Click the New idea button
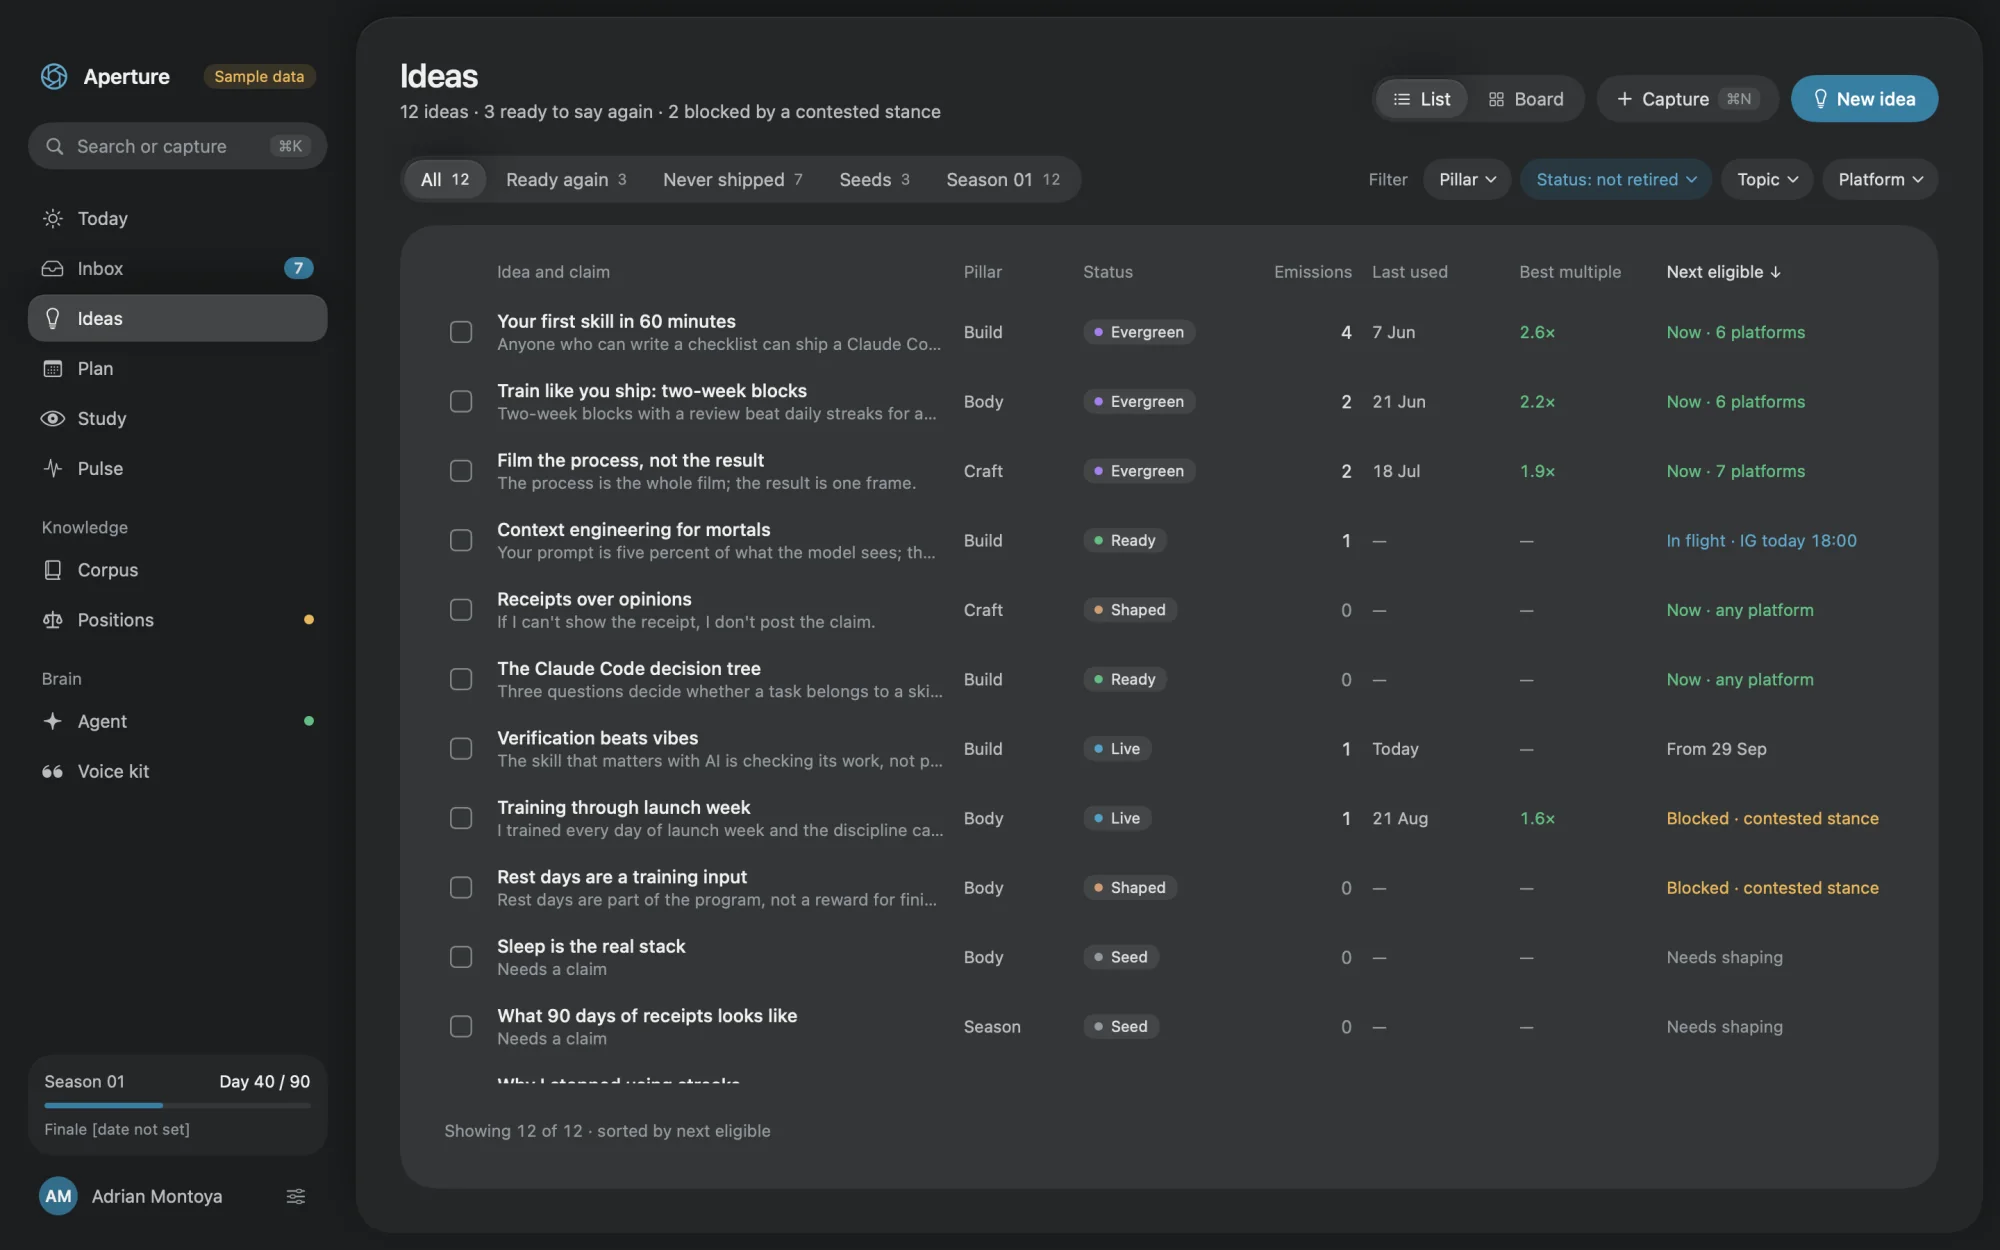Viewport: 2000px width, 1250px height. [x=1864, y=99]
